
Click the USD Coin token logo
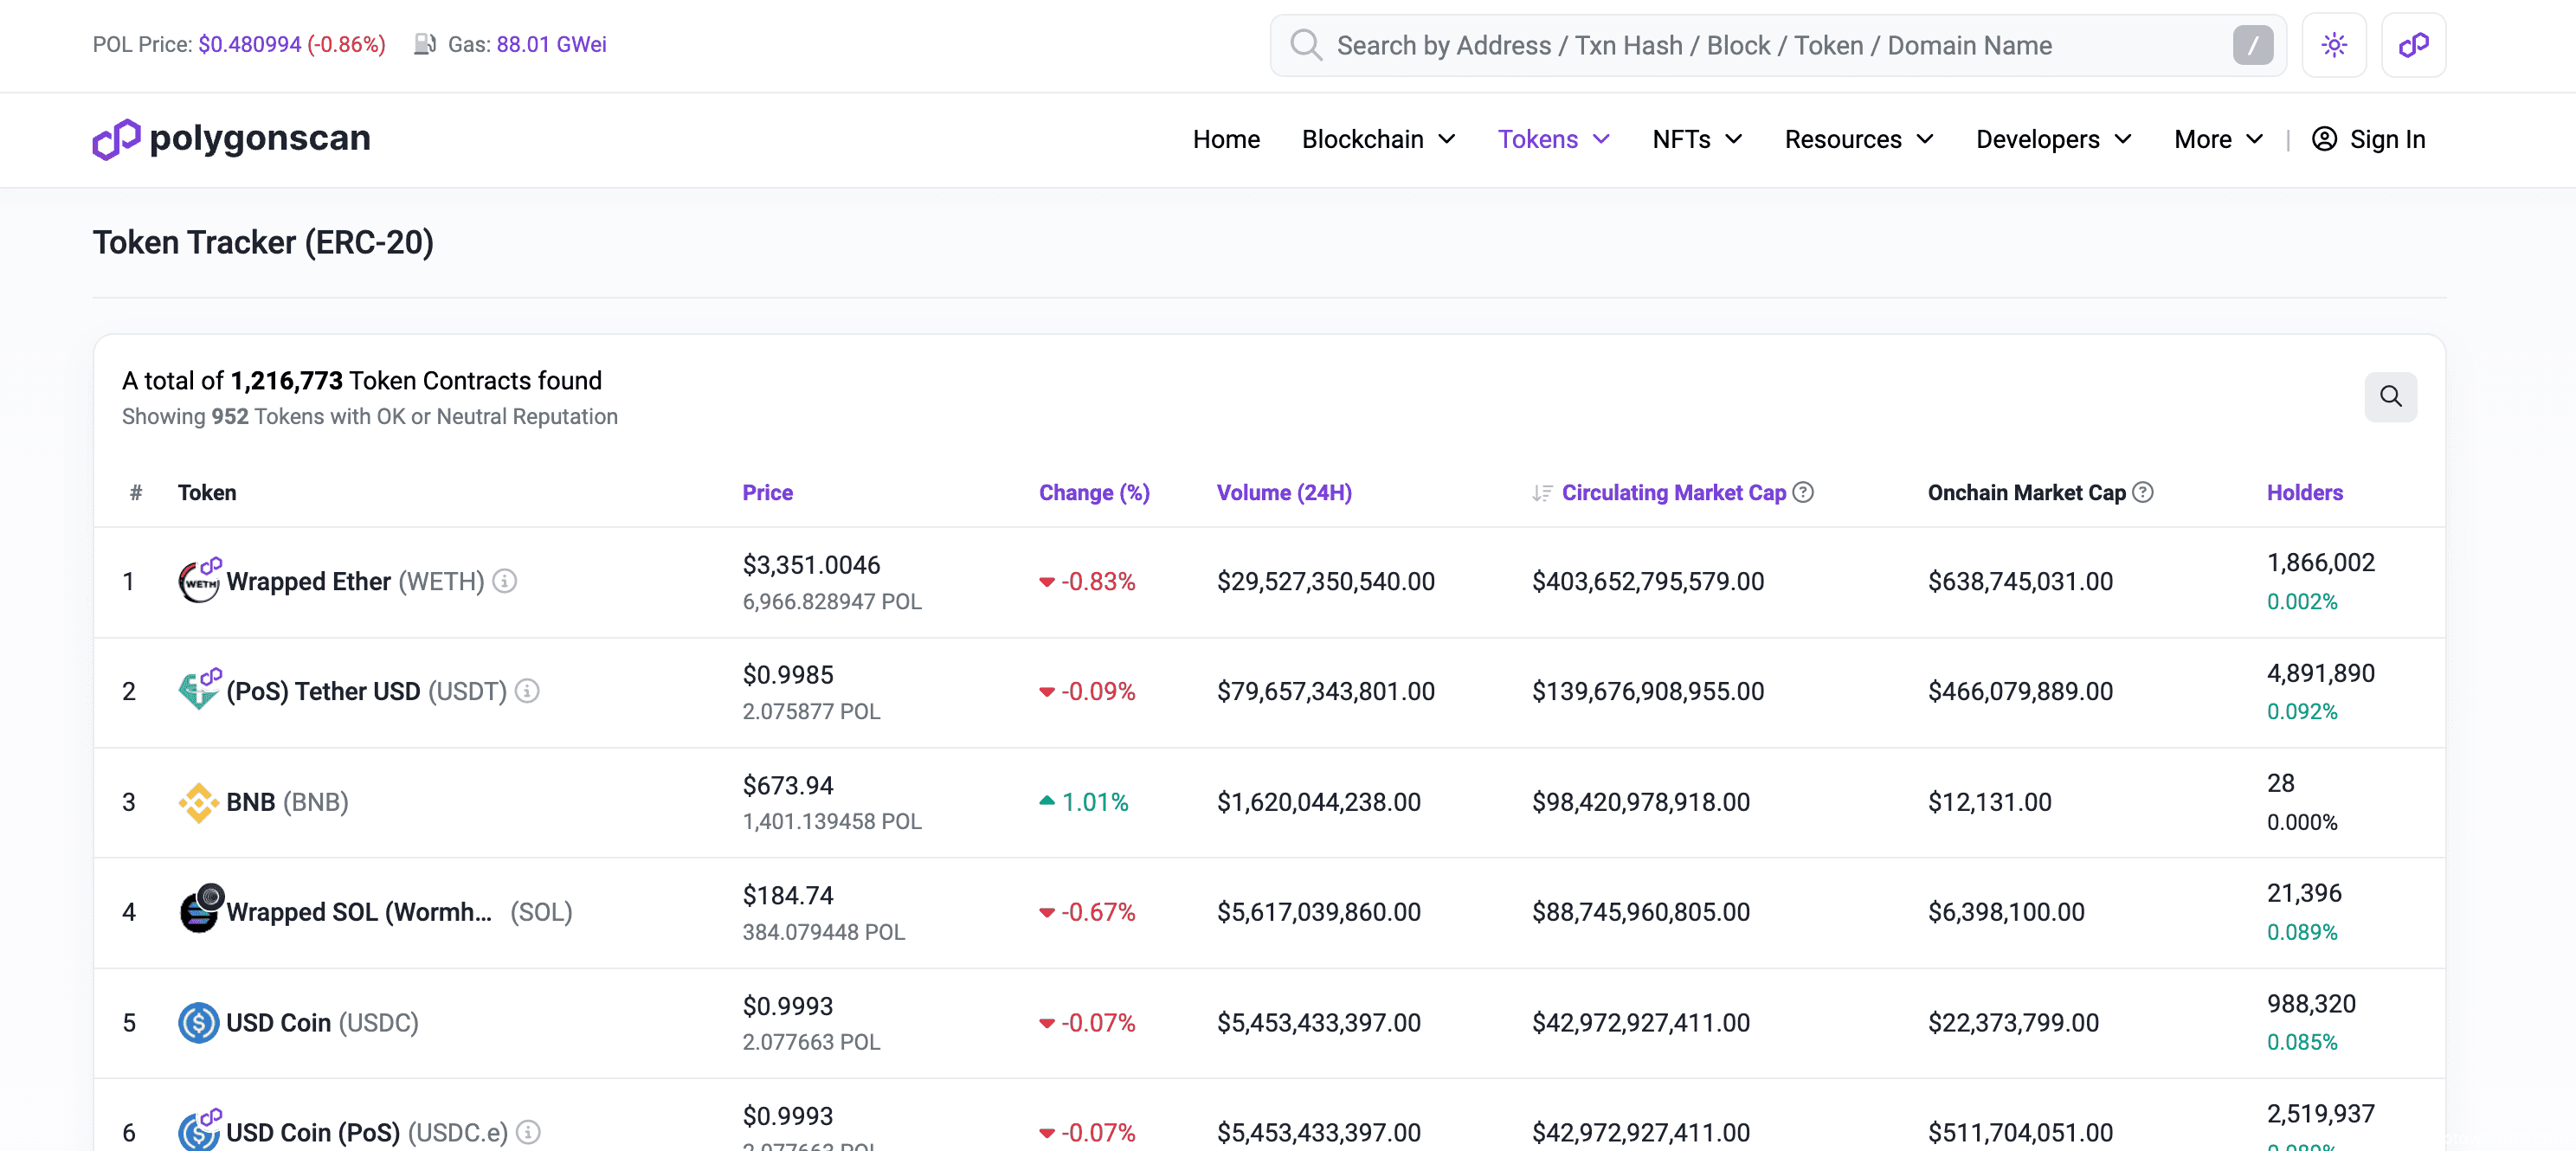[x=198, y=1022]
